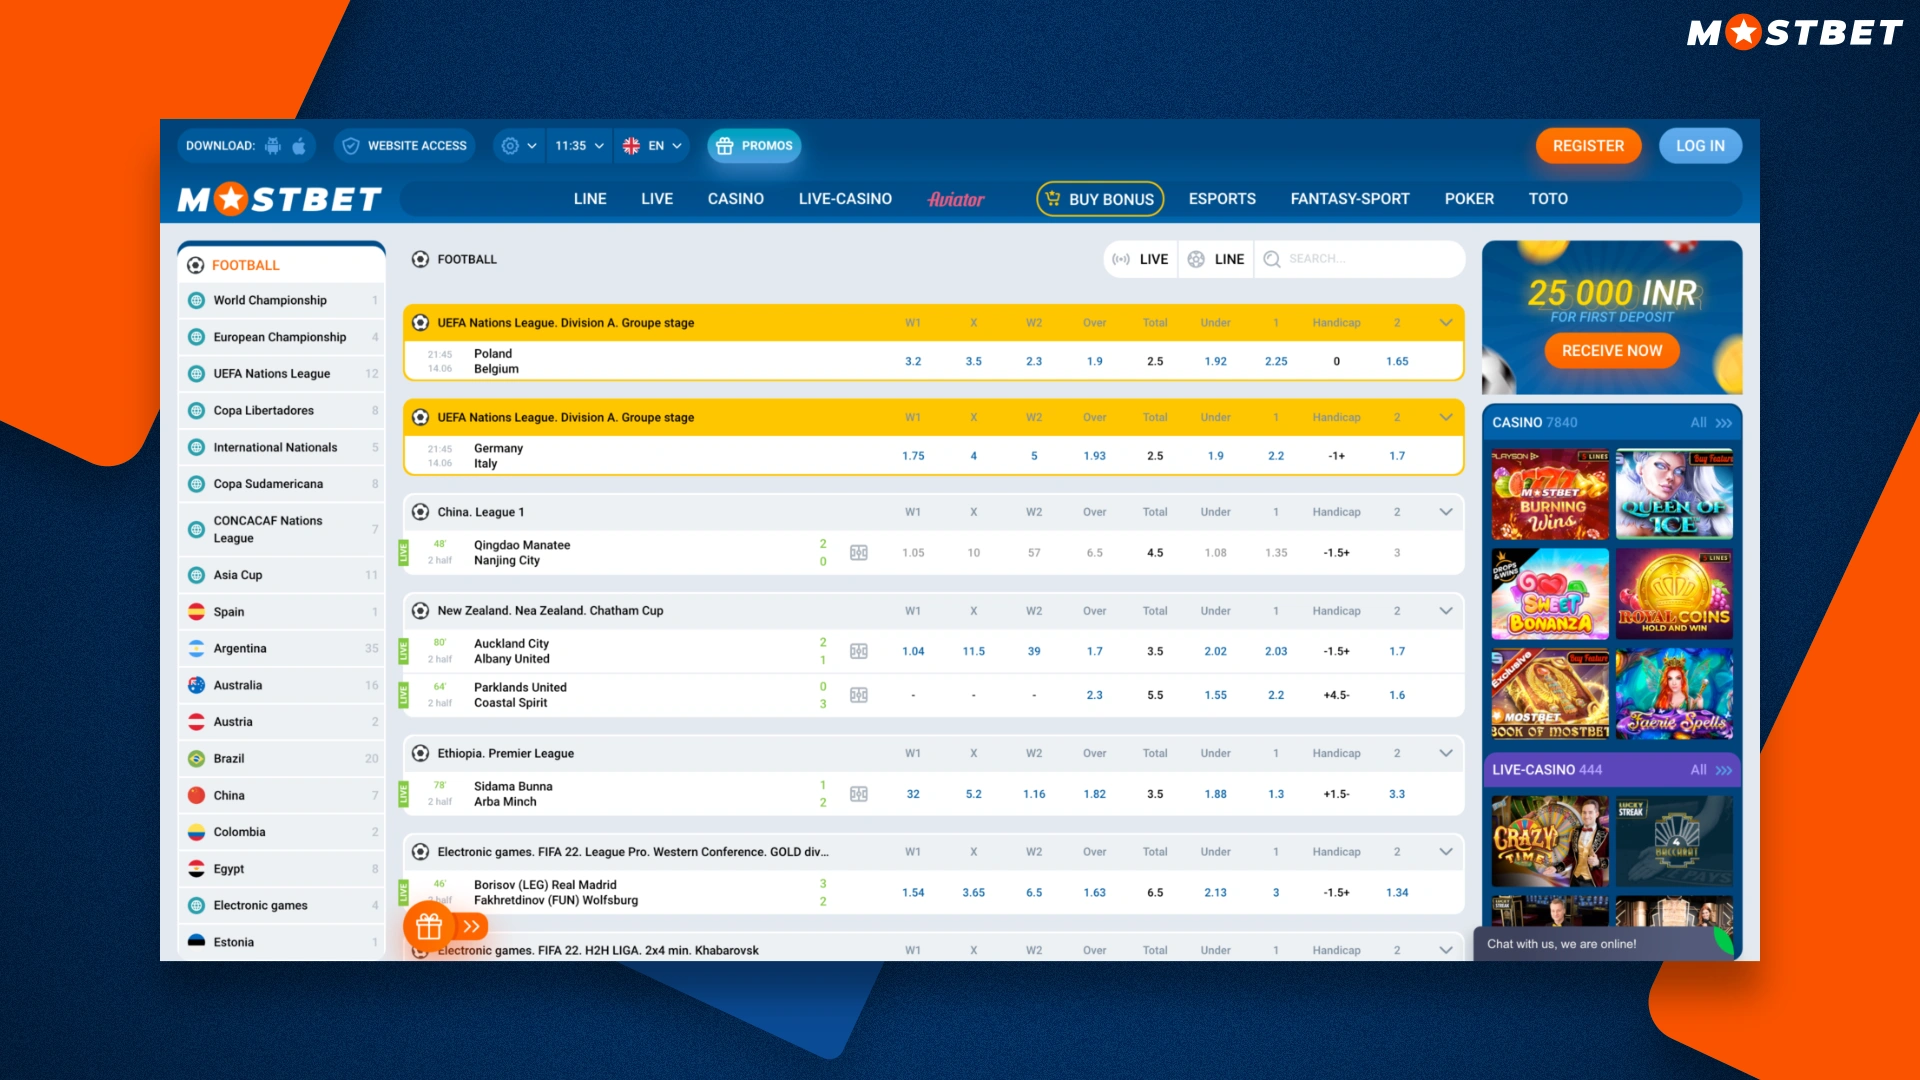Expand the China League 1 section

coord(1445,512)
